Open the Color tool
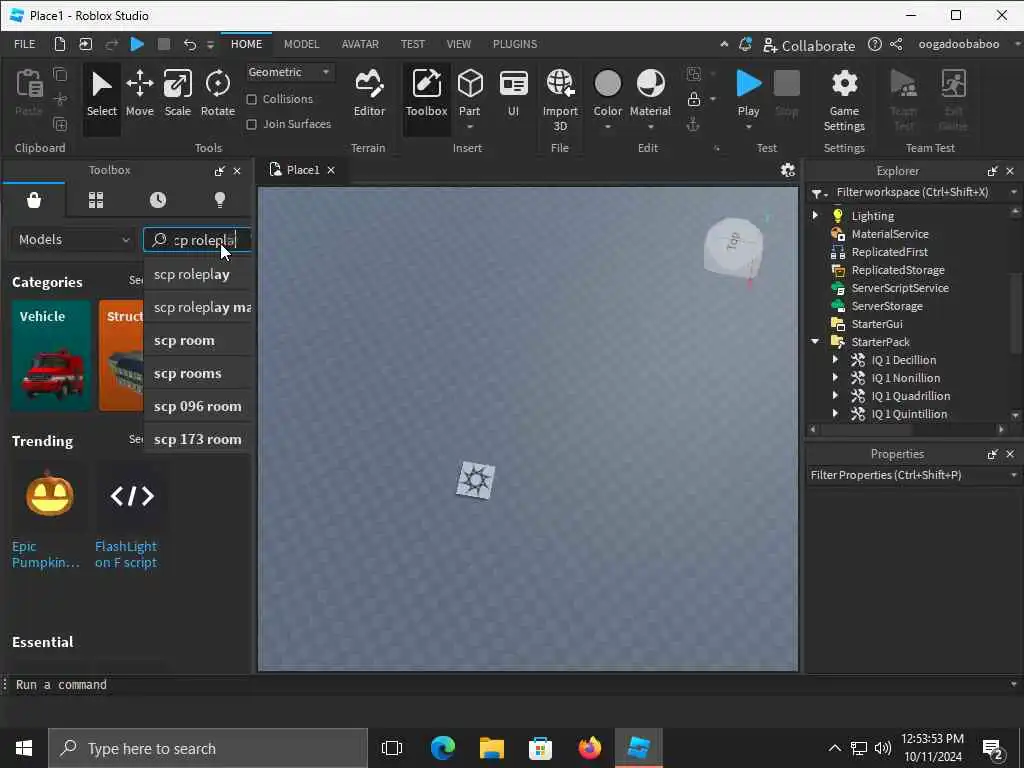Image resolution: width=1024 pixels, height=768 pixels. point(607,94)
